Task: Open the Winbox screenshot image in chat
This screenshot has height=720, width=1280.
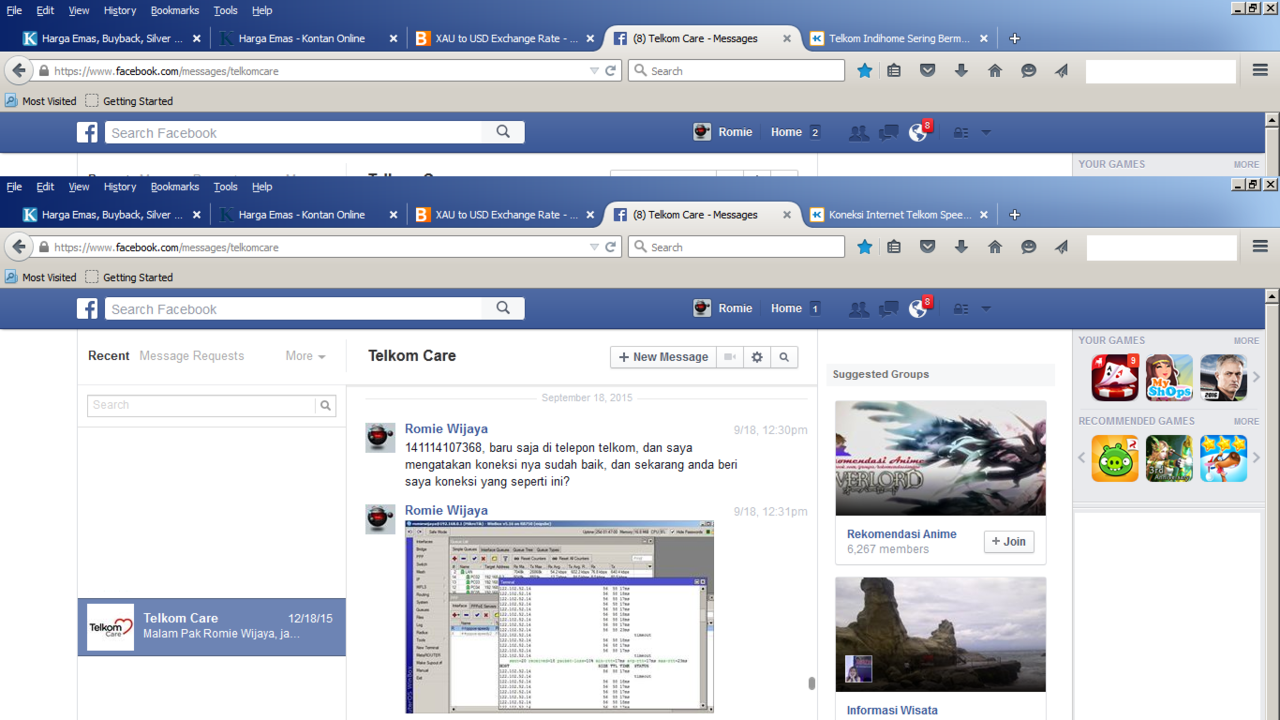Action: tap(559, 616)
